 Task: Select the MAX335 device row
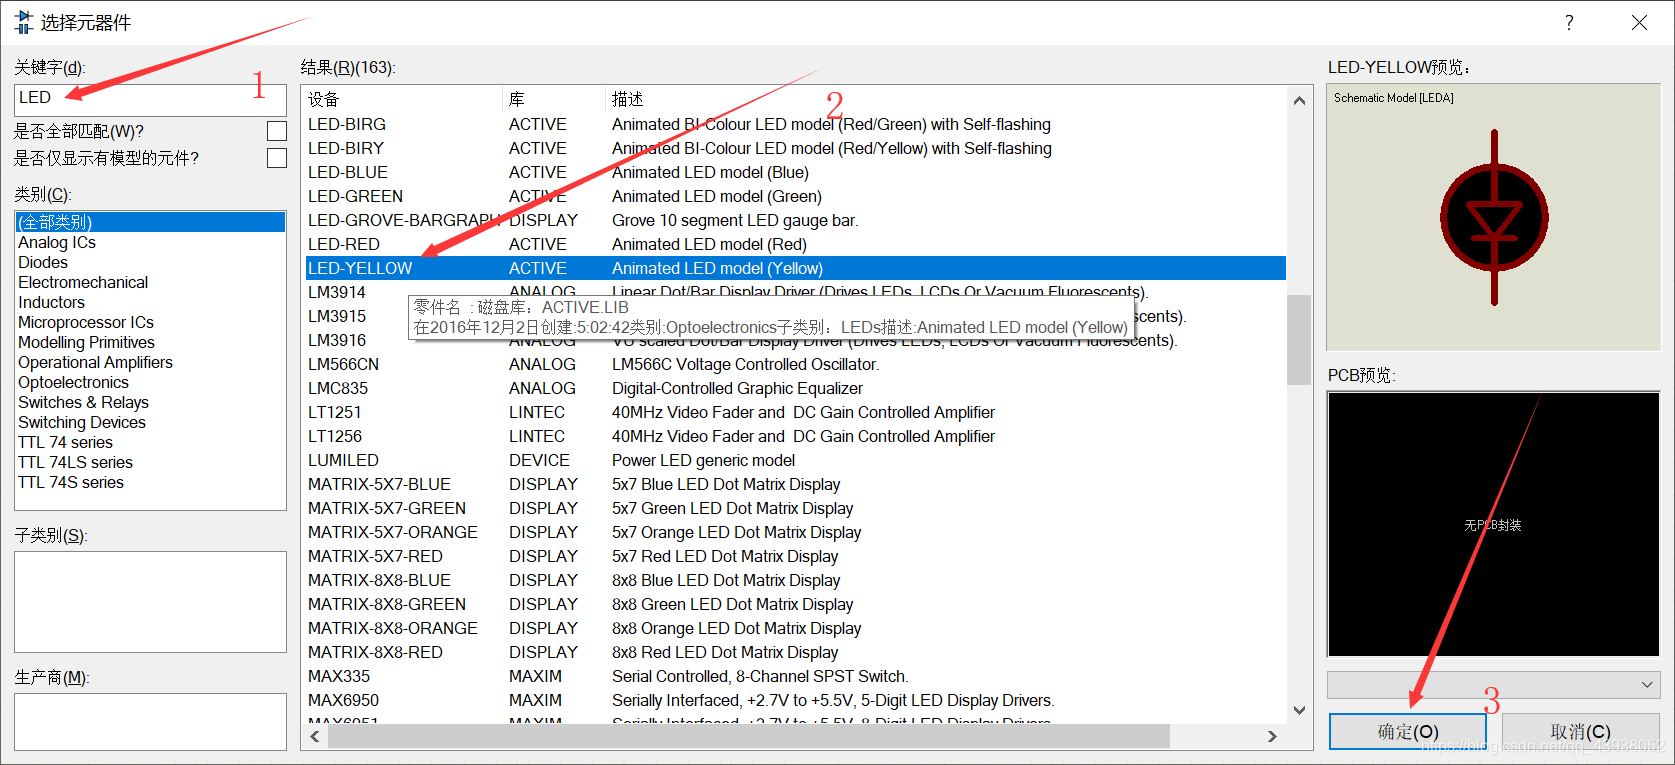(795, 676)
